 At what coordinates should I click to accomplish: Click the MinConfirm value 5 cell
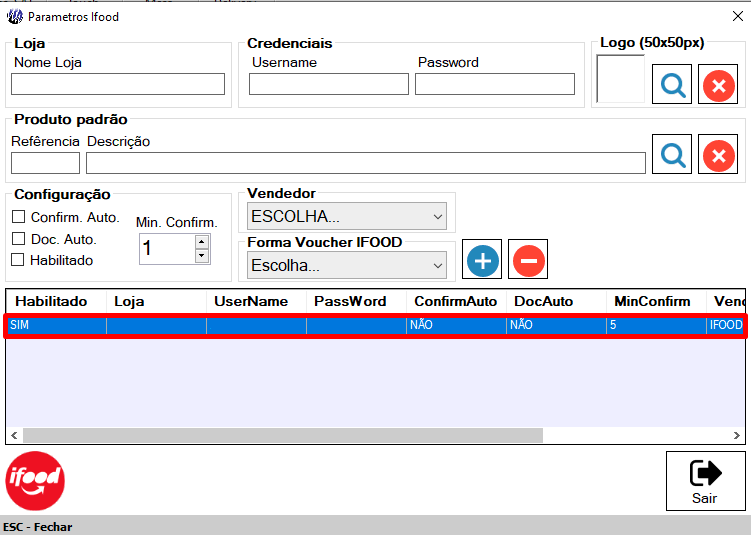(656, 325)
